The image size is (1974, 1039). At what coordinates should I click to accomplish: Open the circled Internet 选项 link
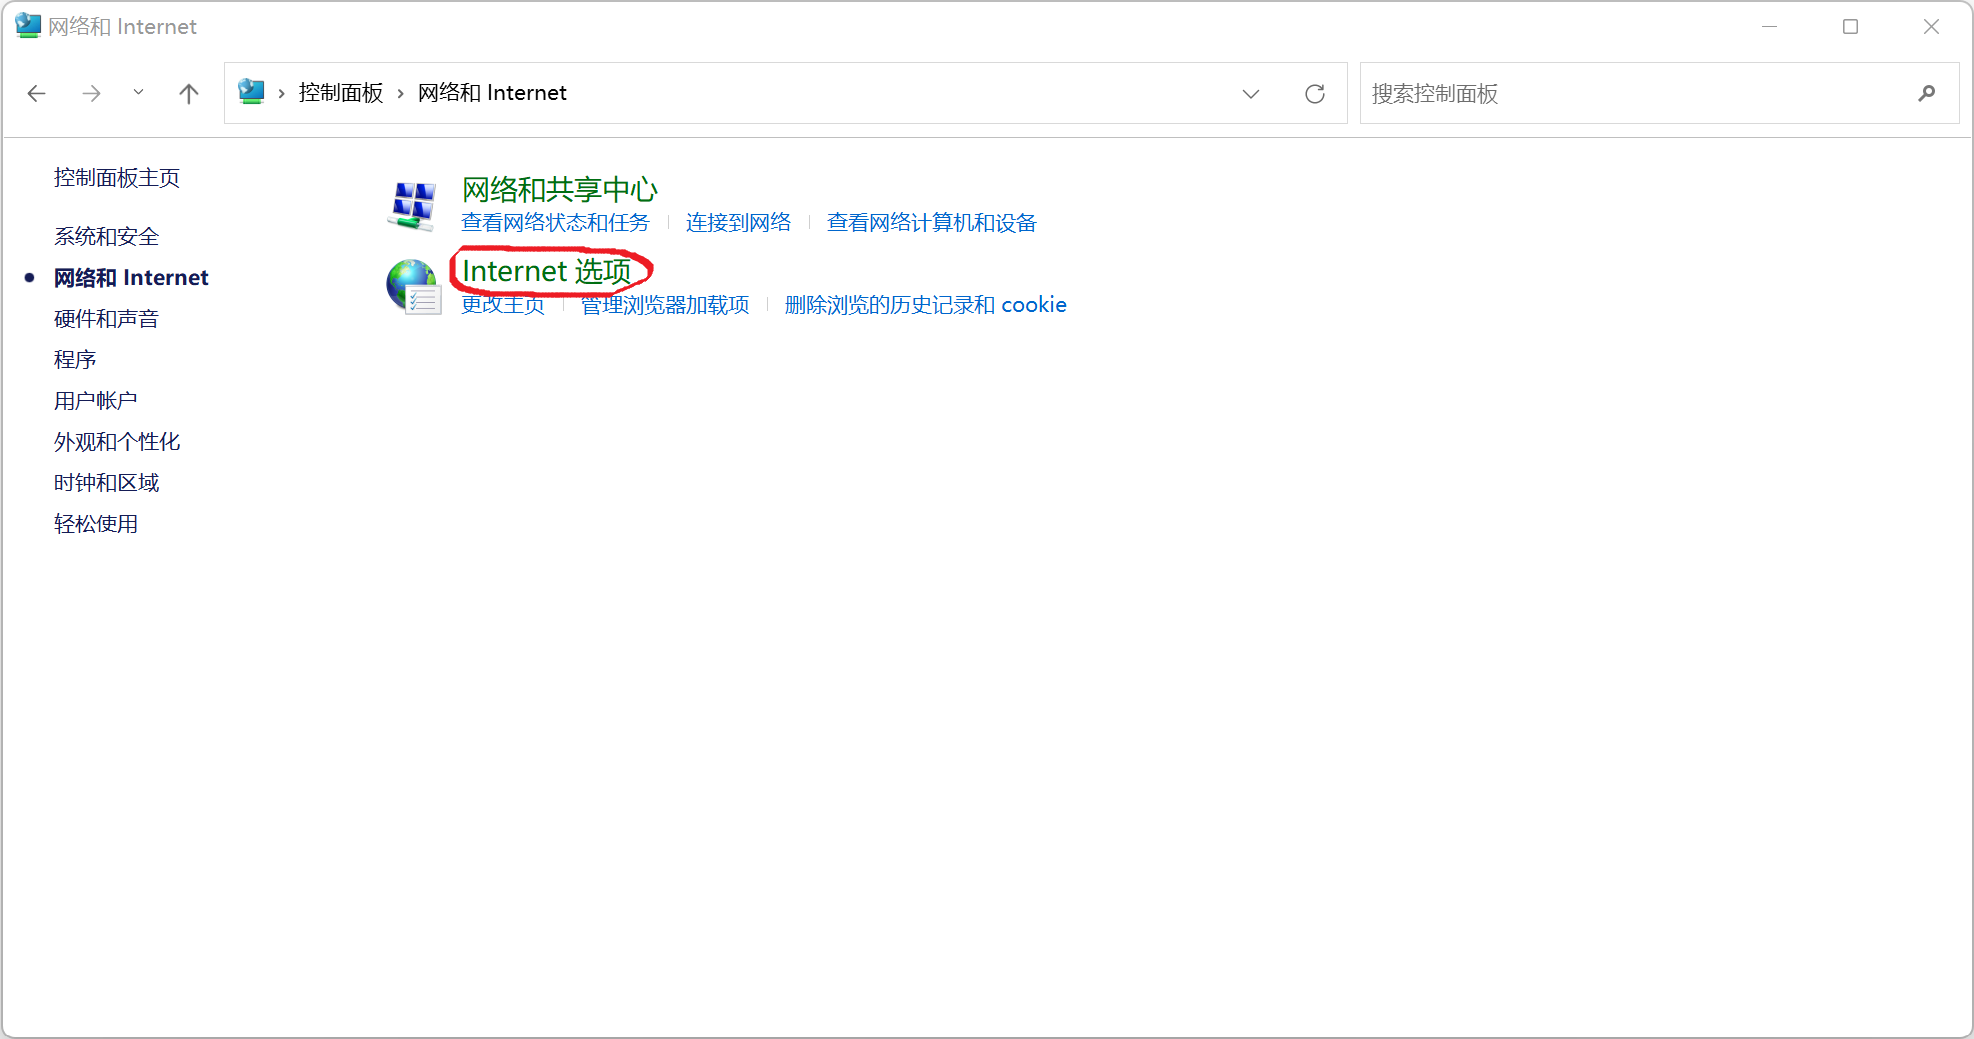548,270
